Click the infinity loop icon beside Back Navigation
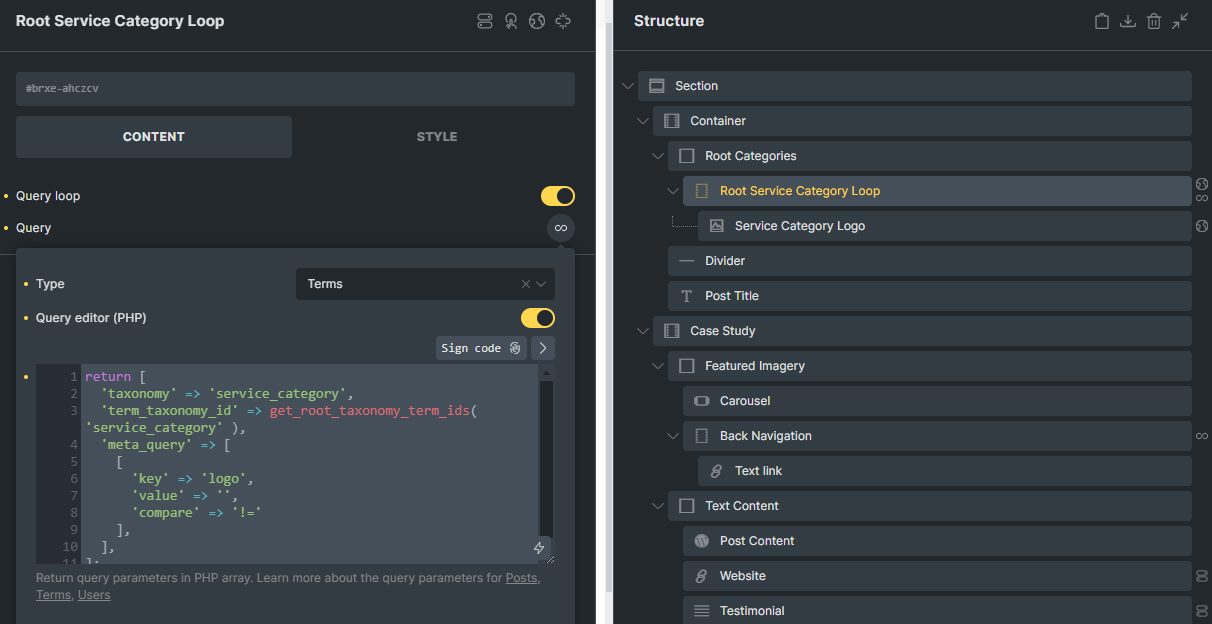Image resolution: width=1212 pixels, height=624 pixels. coord(1202,436)
